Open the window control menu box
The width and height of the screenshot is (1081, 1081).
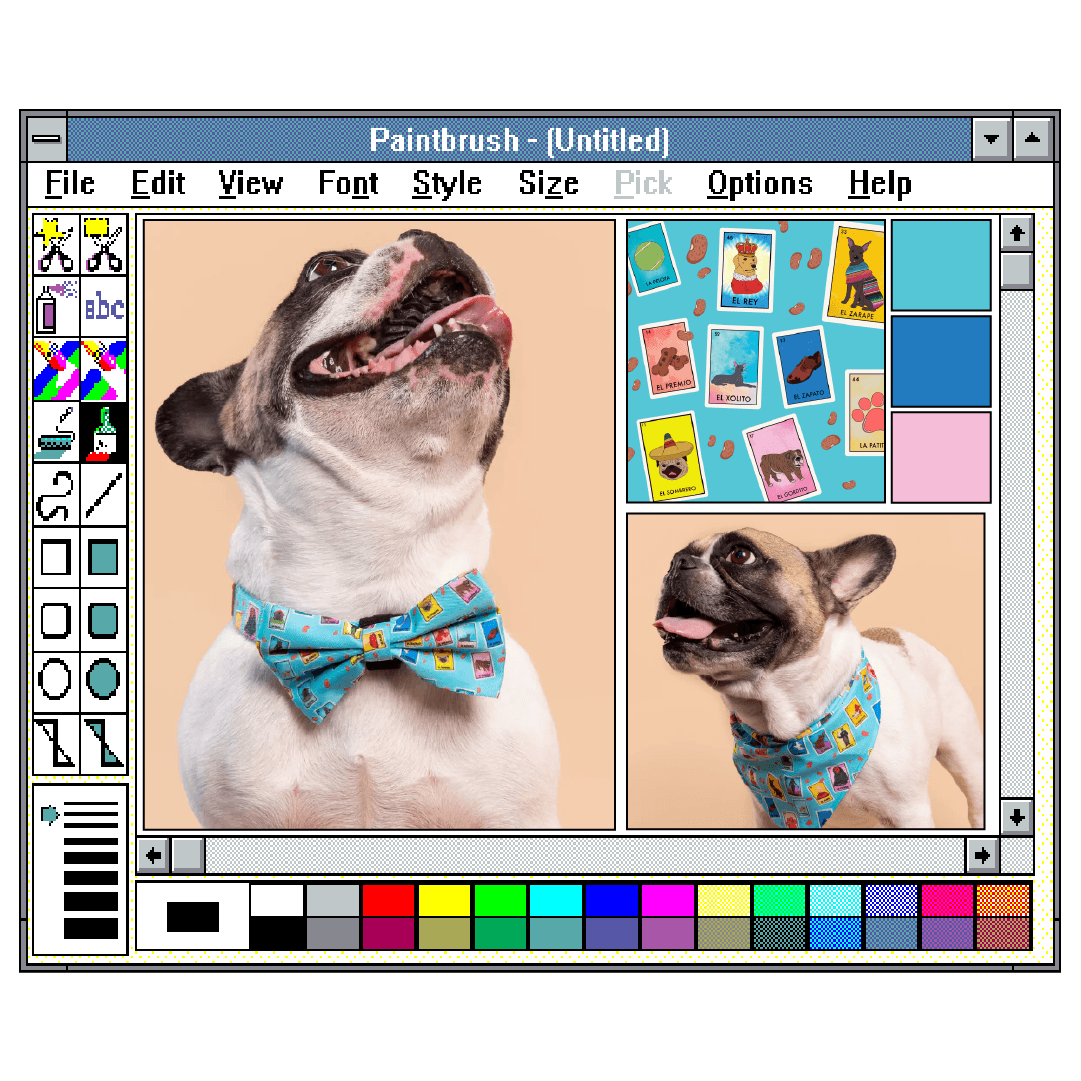coord(47,139)
